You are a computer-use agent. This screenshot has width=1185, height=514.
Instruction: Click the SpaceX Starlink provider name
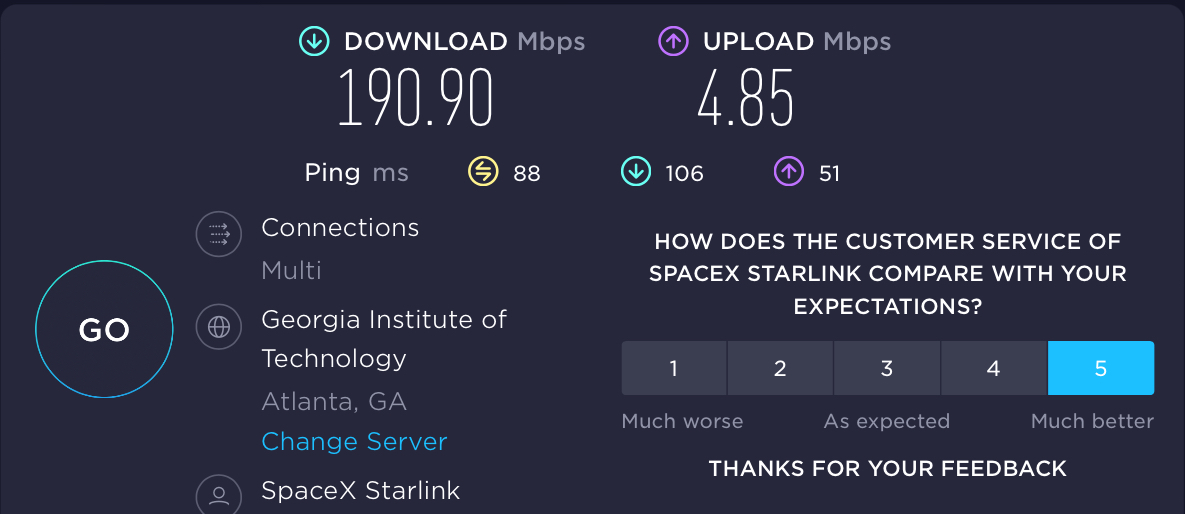(x=360, y=491)
